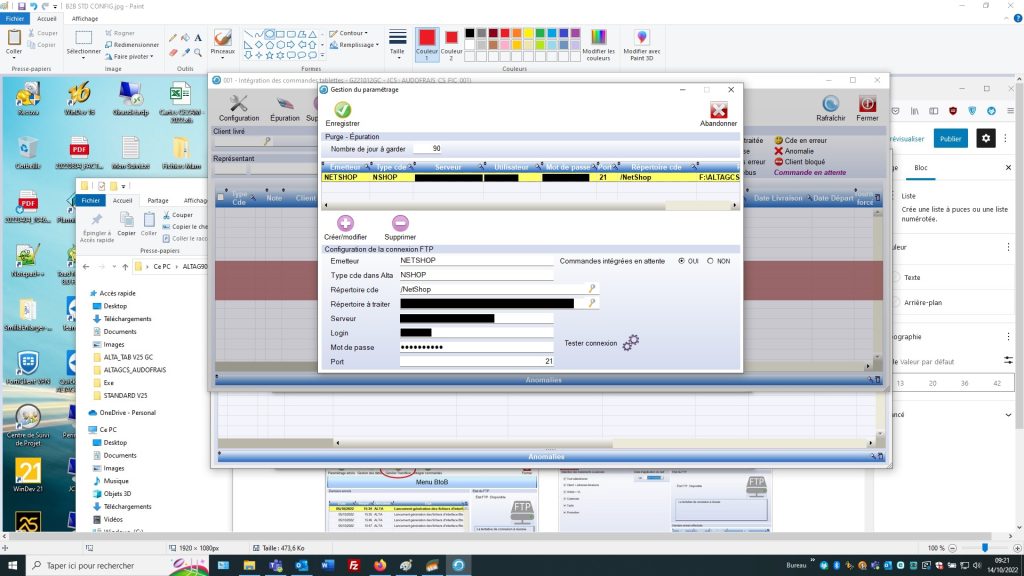Image resolution: width=1024 pixels, height=576 pixels.
Task: Open the Configuration tools icon
Action: (x=239, y=105)
